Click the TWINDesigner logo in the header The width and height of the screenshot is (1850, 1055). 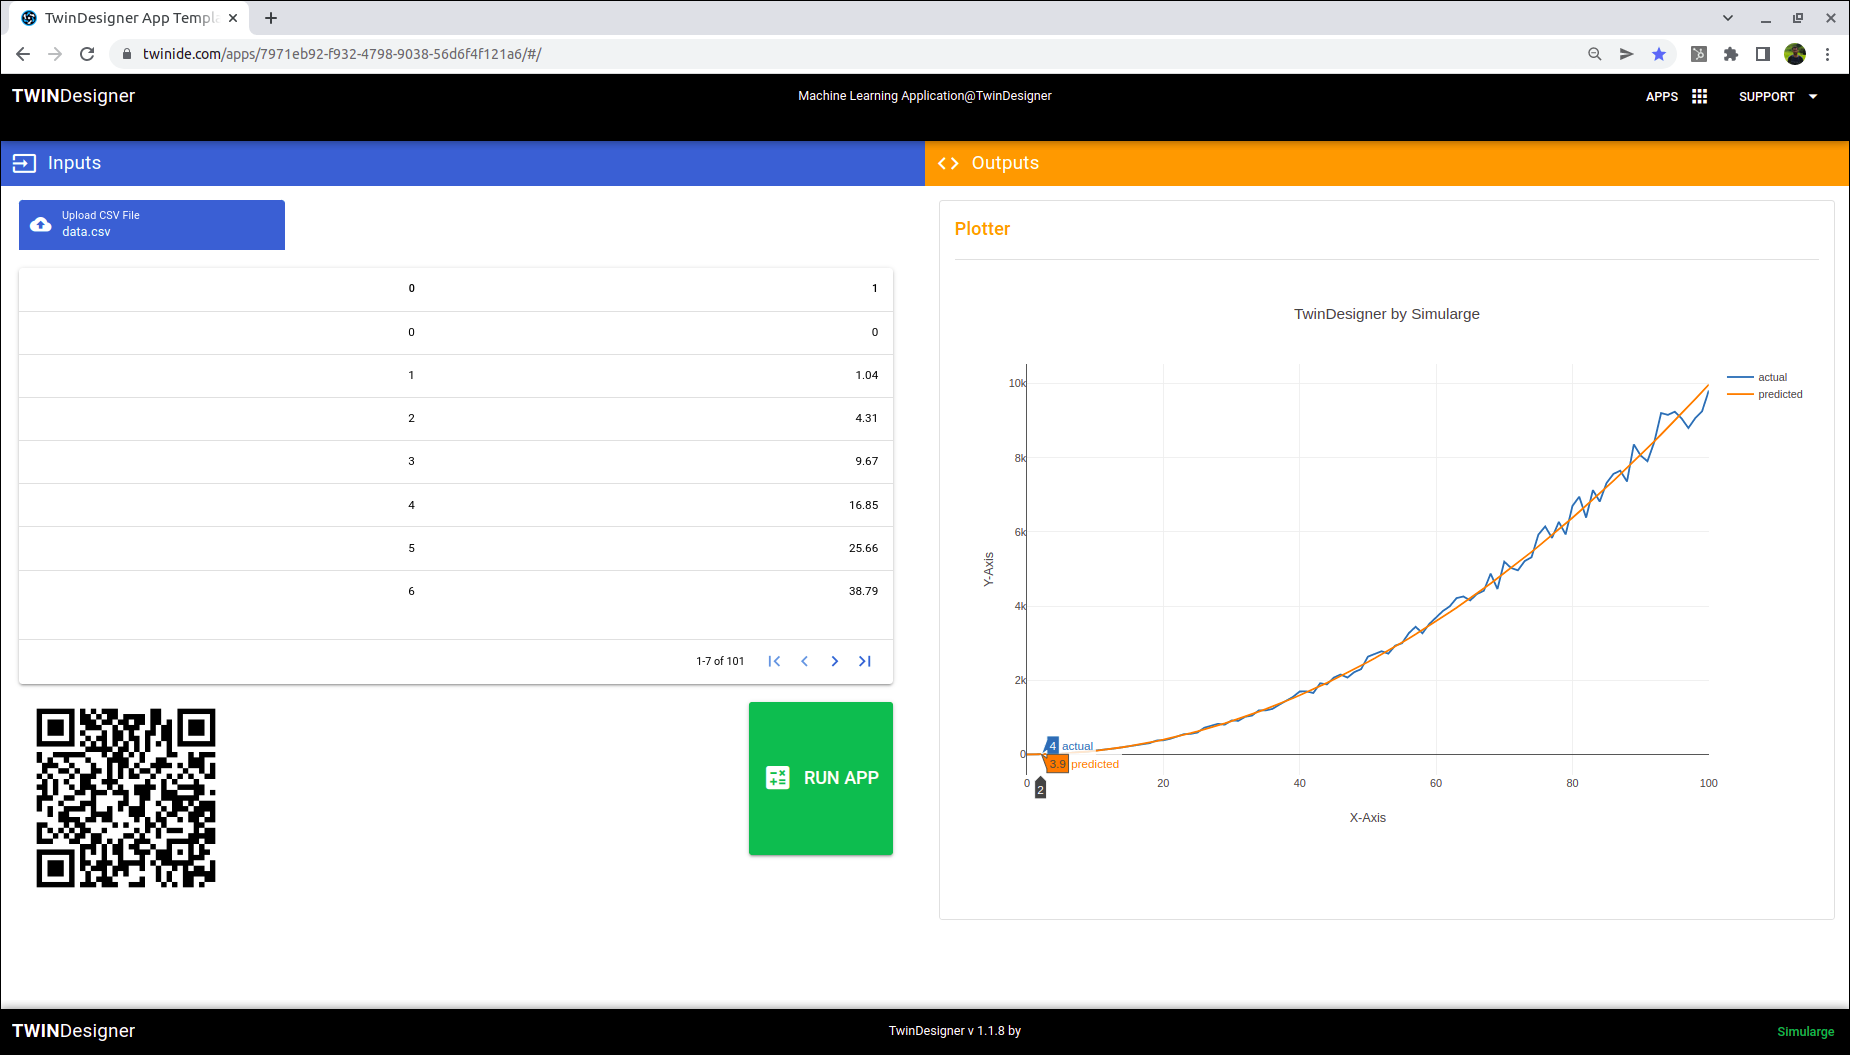click(x=73, y=96)
